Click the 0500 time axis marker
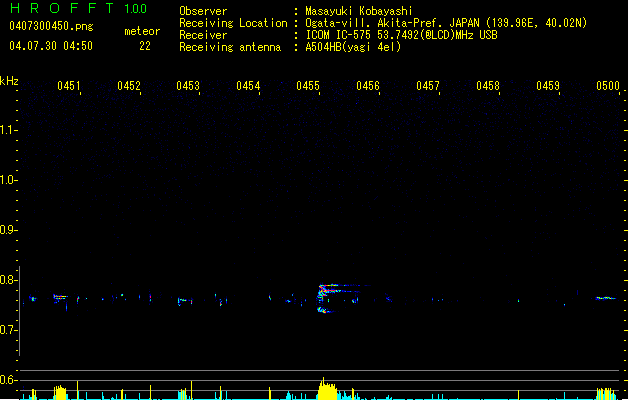Image resolution: width=629 pixels, height=400 pixels. pos(608,86)
